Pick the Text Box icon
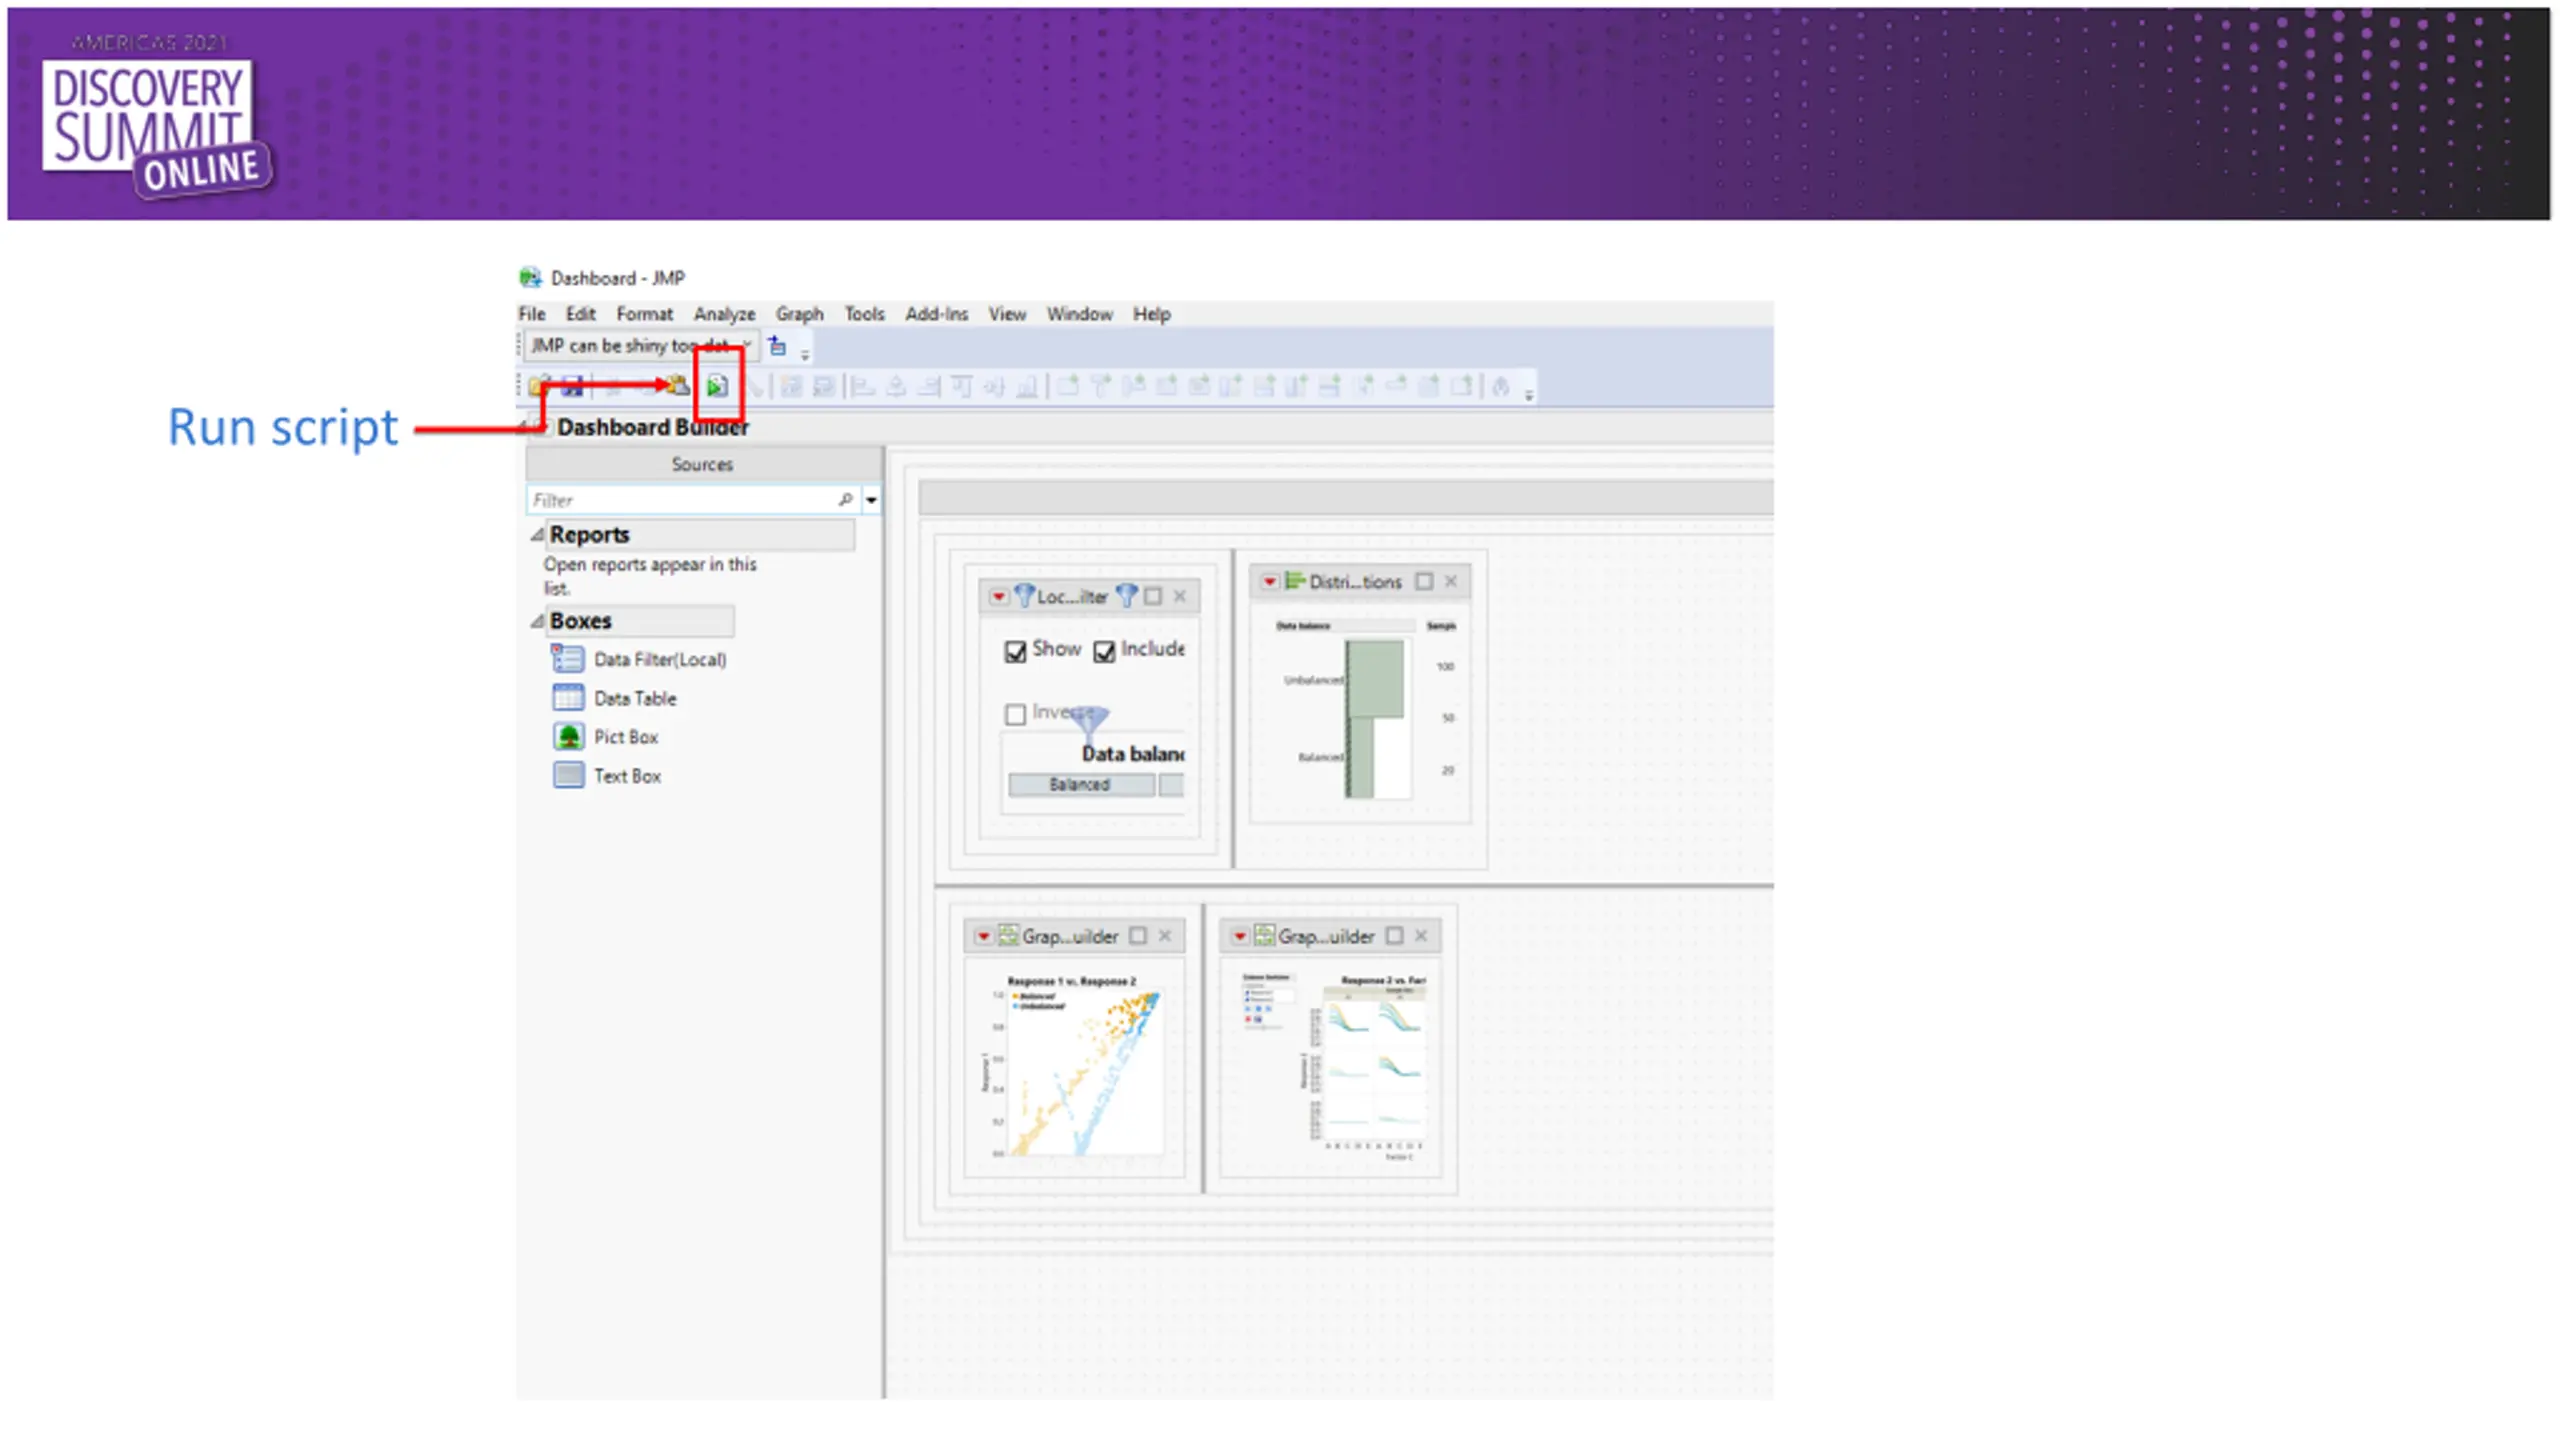The height and width of the screenshot is (1439, 2560). (568, 776)
